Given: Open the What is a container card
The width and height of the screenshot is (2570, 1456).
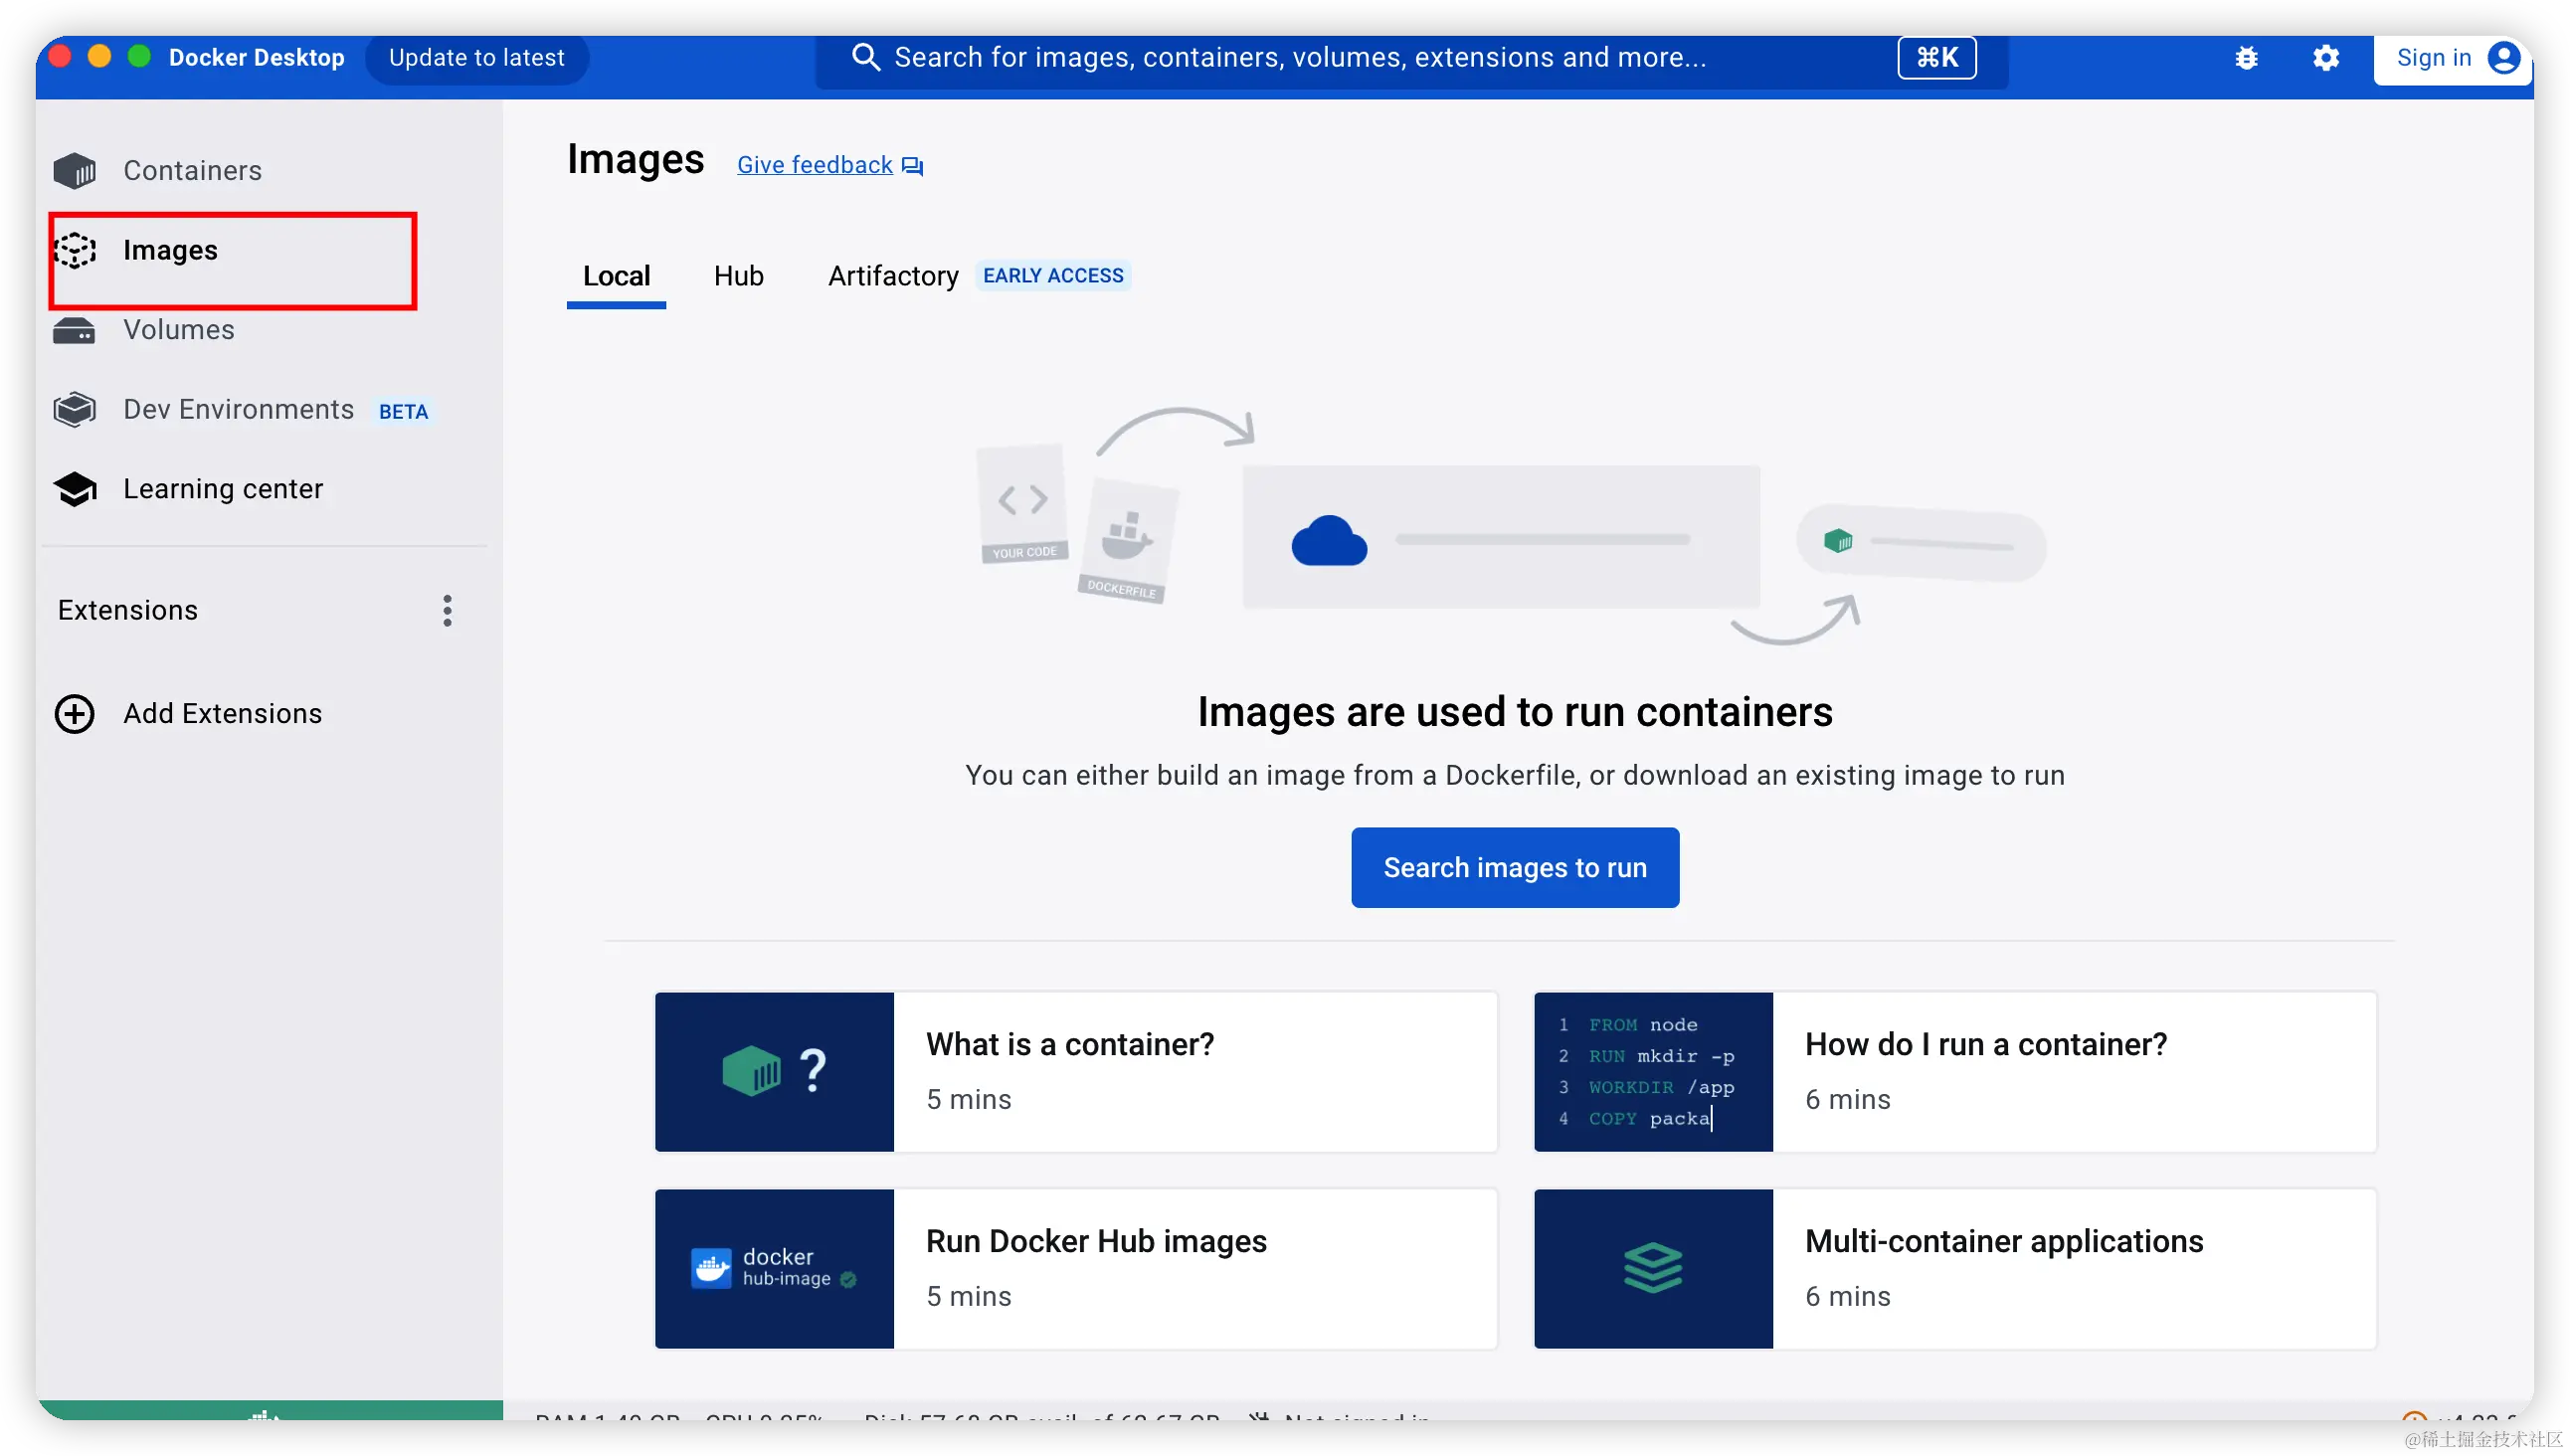Looking at the screenshot, I should coord(1075,1071).
